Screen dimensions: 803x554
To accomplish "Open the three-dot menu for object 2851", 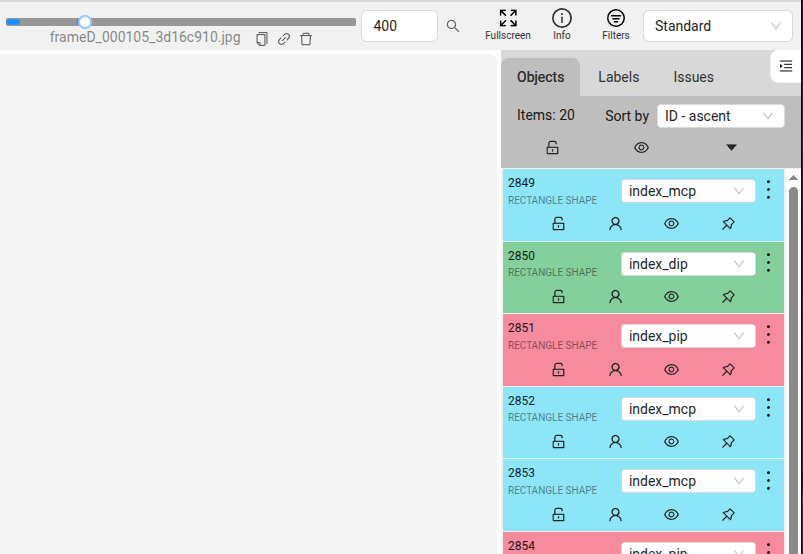I will pyautogui.click(x=768, y=335).
